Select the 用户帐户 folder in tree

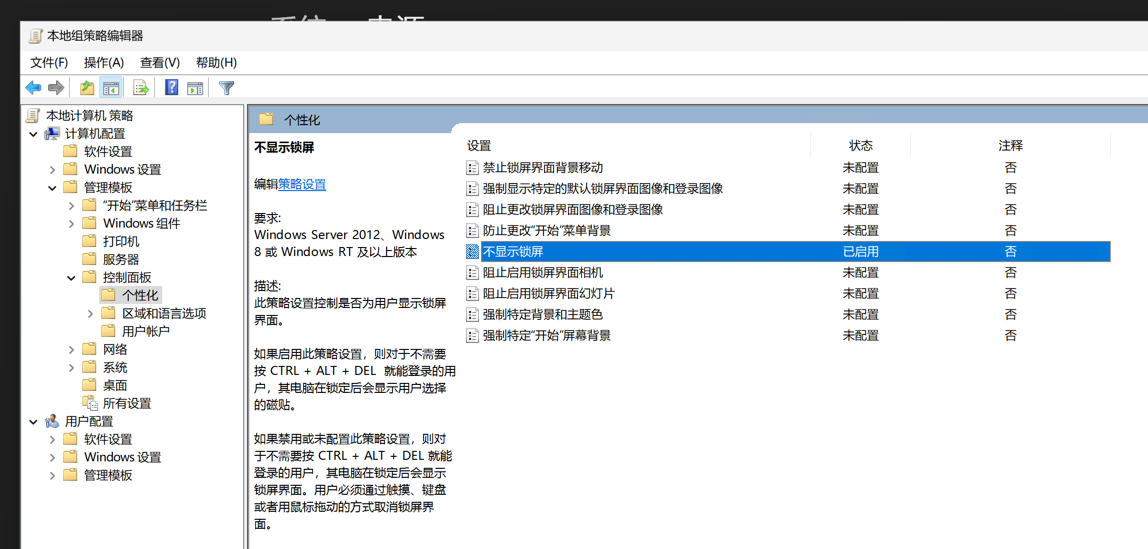(x=145, y=331)
